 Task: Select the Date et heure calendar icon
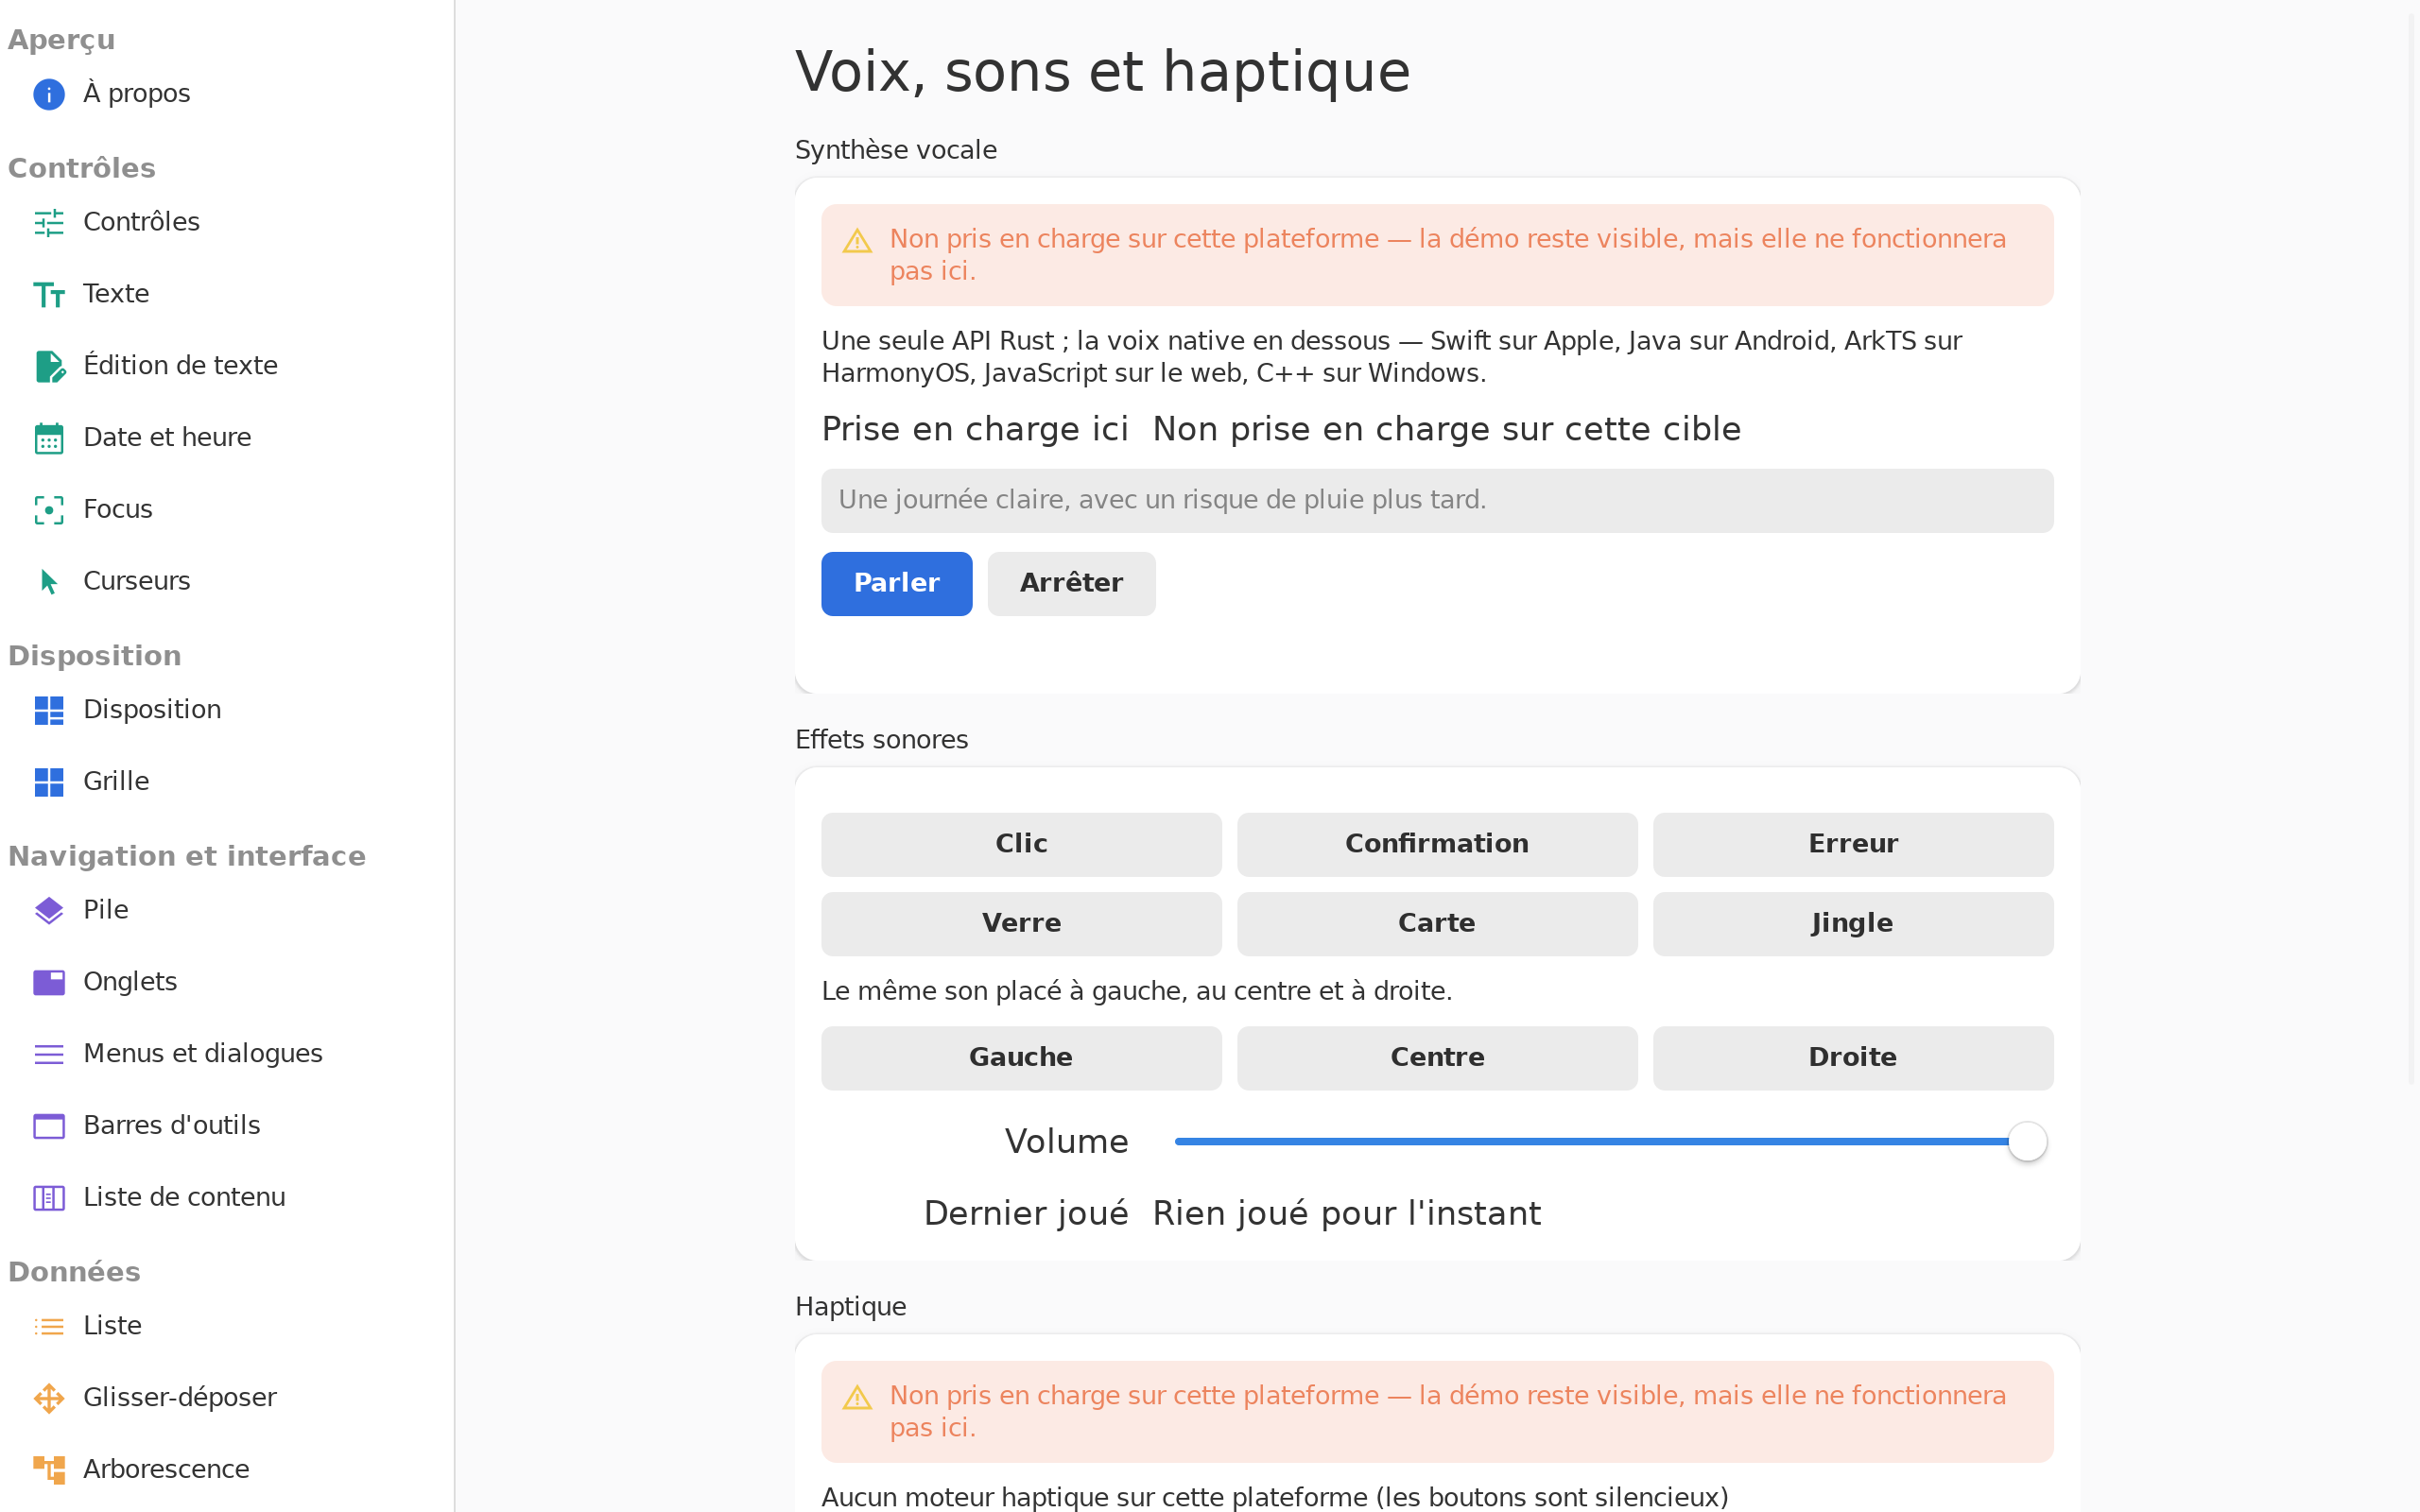click(48, 438)
